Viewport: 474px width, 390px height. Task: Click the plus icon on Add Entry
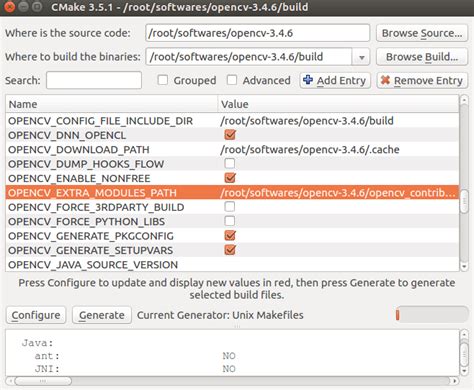(x=308, y=80)
